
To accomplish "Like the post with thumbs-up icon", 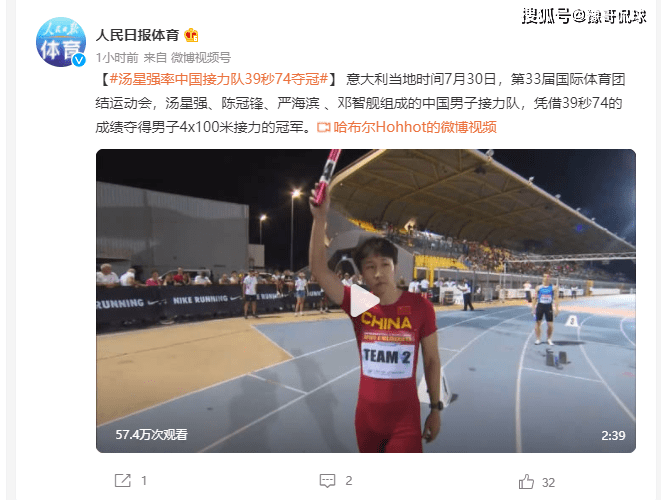I will coord(526,481).
